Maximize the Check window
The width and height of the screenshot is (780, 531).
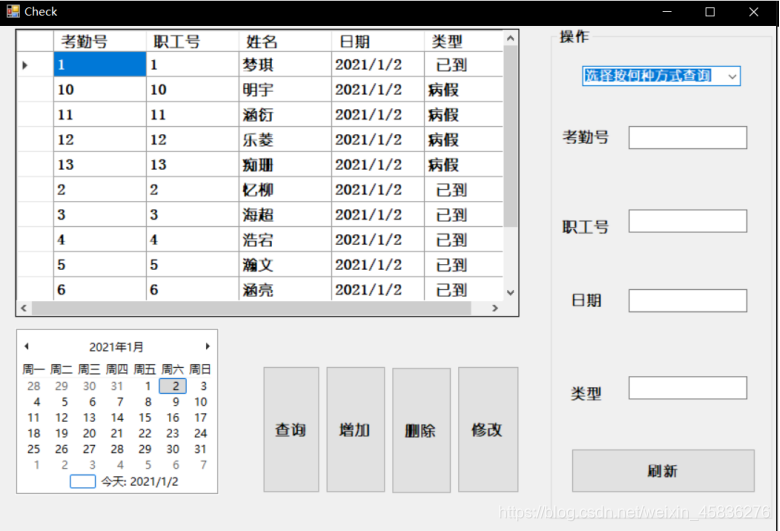710,11
